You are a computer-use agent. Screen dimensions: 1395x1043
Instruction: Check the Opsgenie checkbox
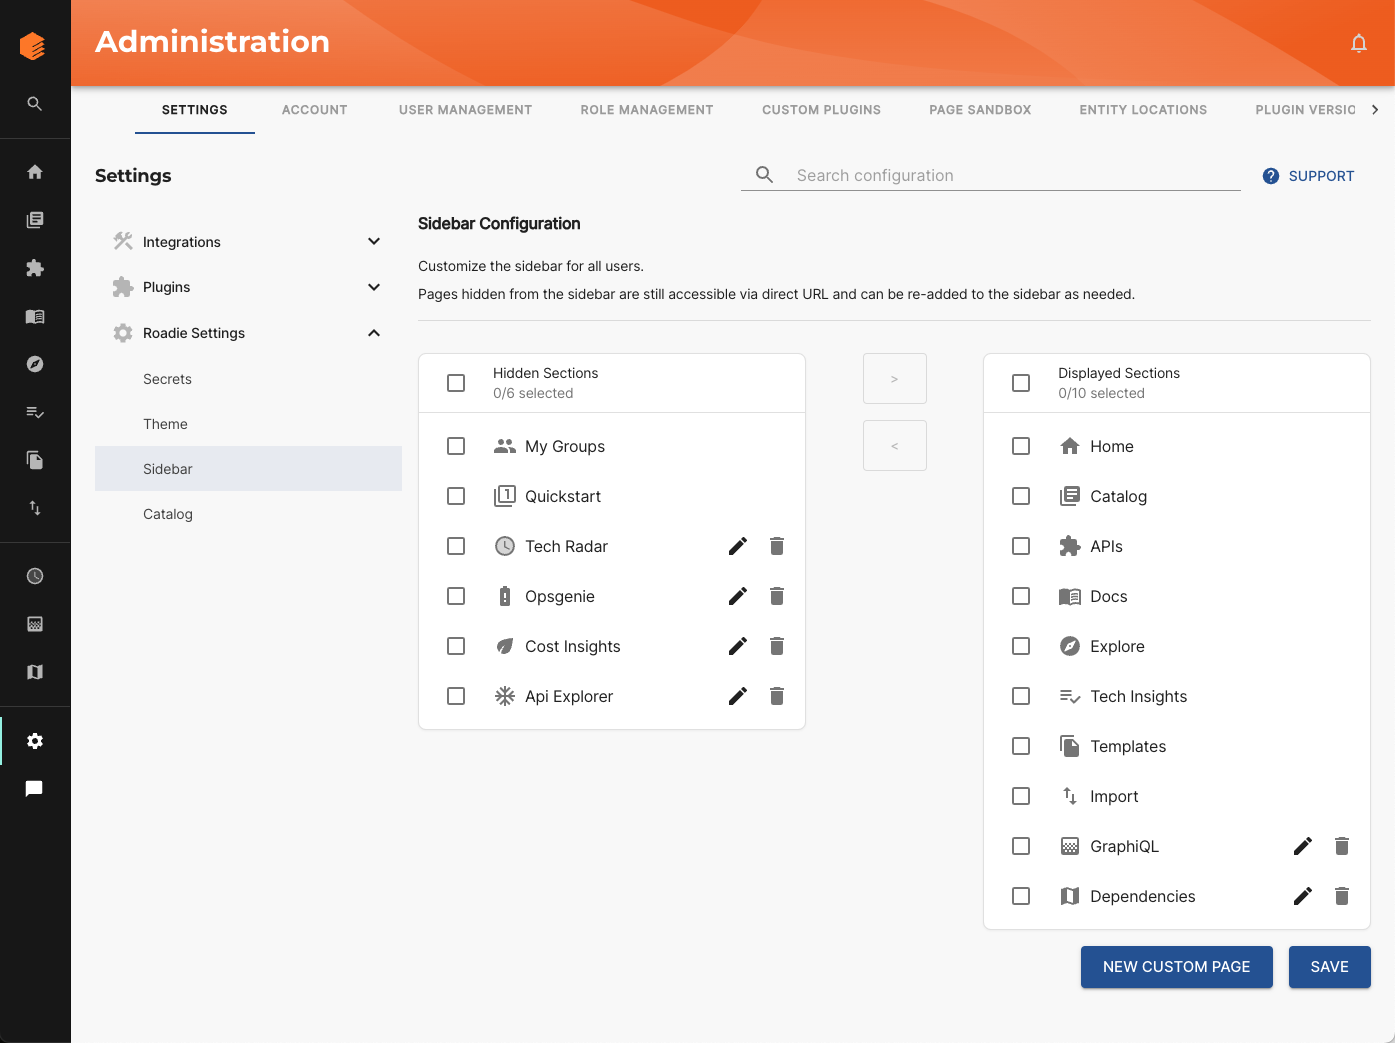(x=456, y=596)
